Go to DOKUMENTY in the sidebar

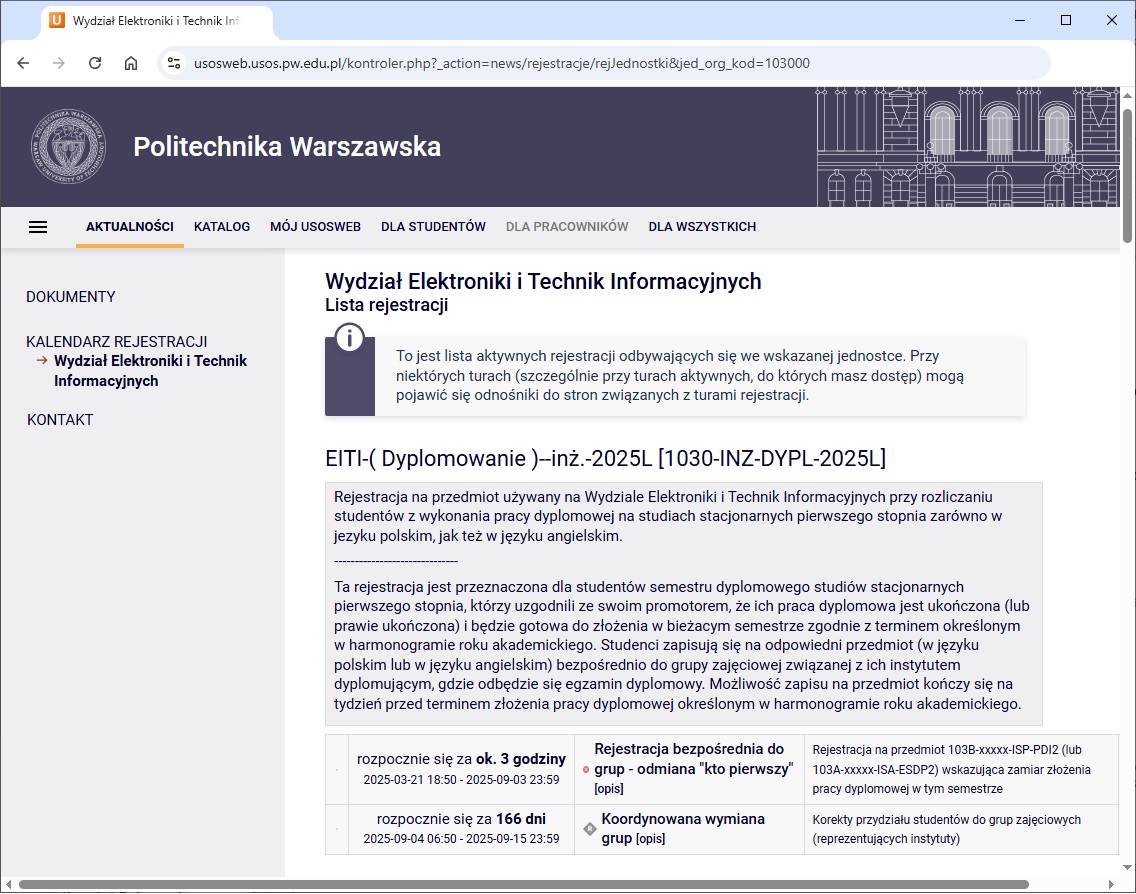pos(71,297)
